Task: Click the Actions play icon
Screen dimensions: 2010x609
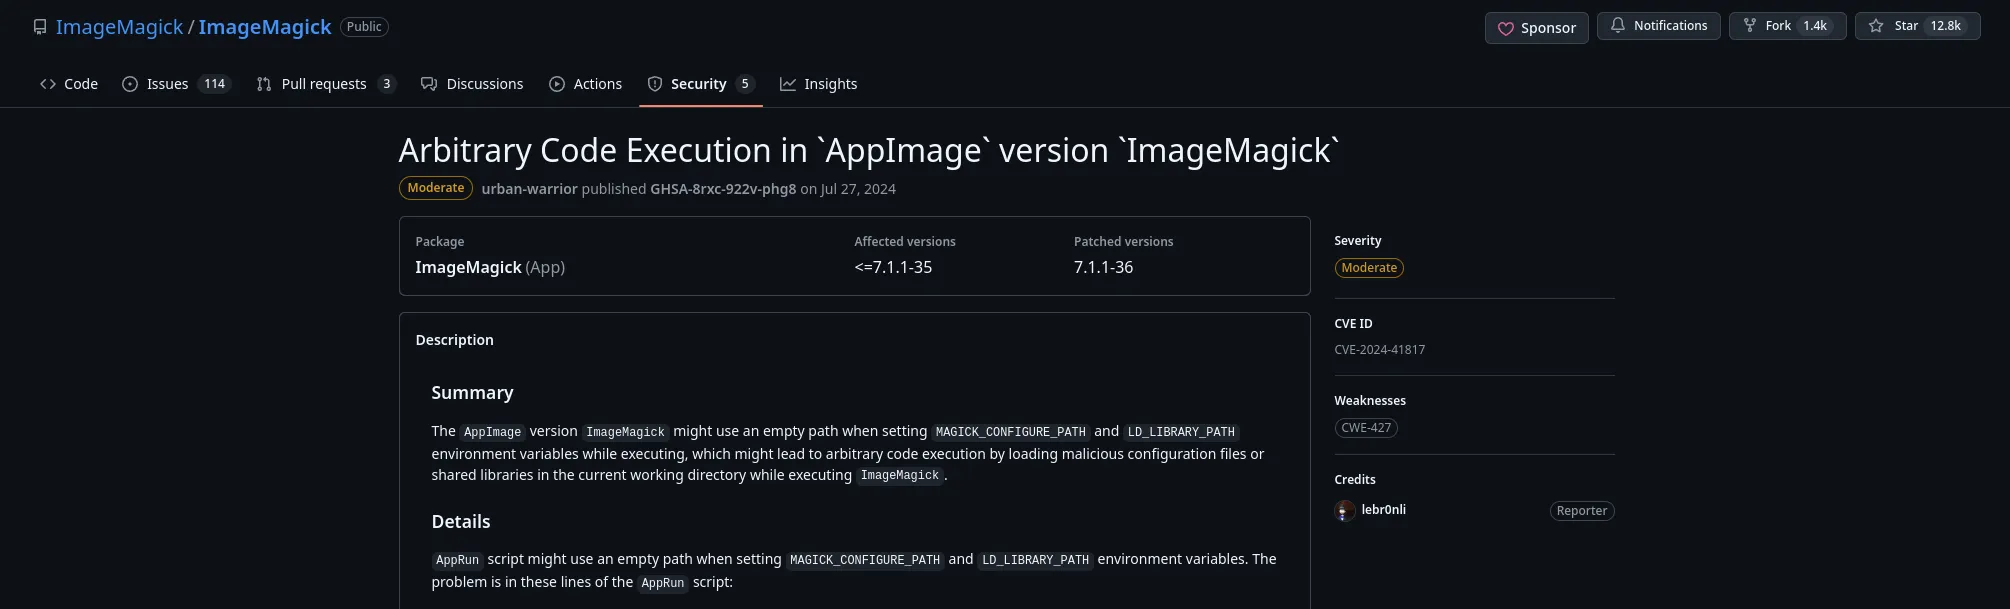Action: (x=557, y=84)
